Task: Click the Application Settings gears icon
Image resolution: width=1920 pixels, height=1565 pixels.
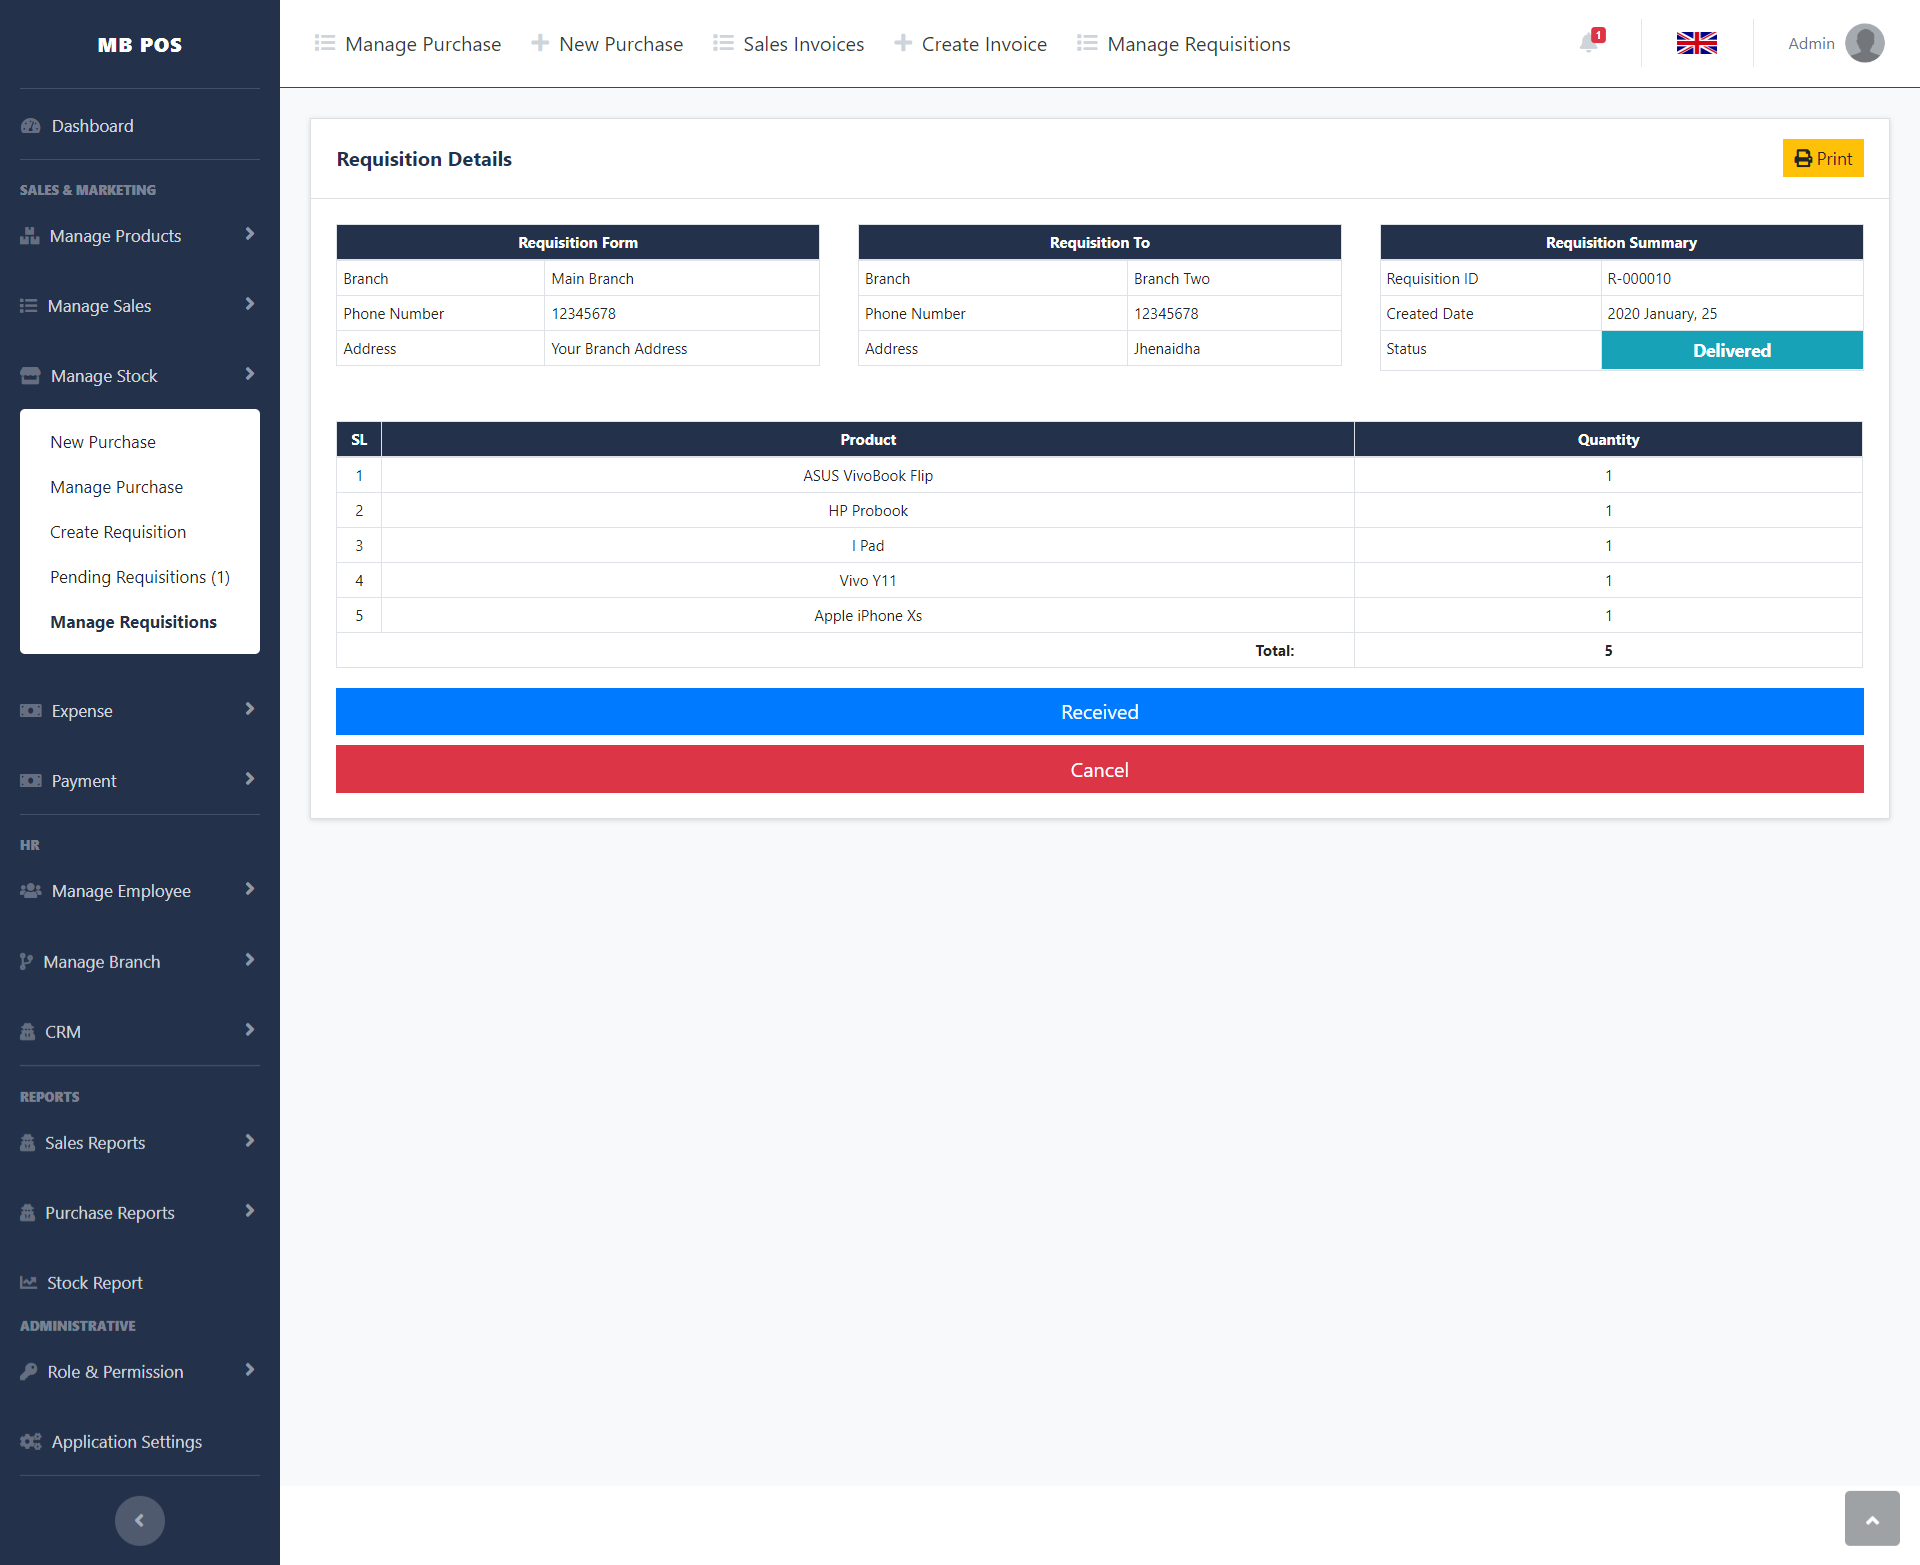Action: click(x=31, y=1441)
